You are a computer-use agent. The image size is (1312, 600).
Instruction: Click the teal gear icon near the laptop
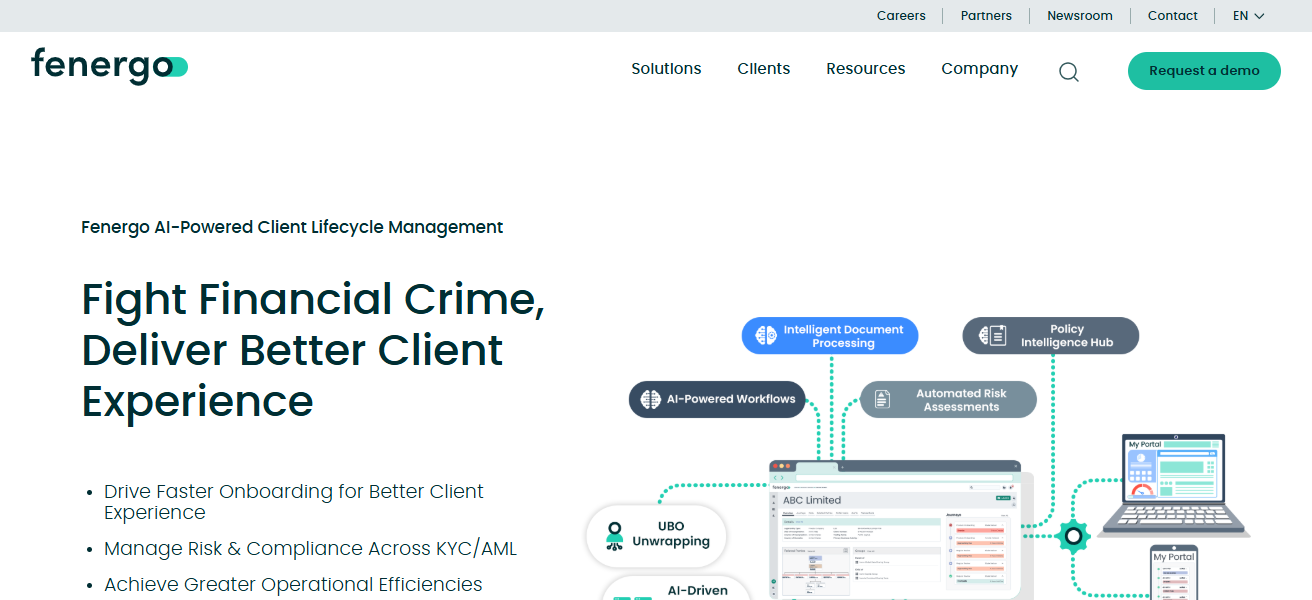pos(1072,537)
